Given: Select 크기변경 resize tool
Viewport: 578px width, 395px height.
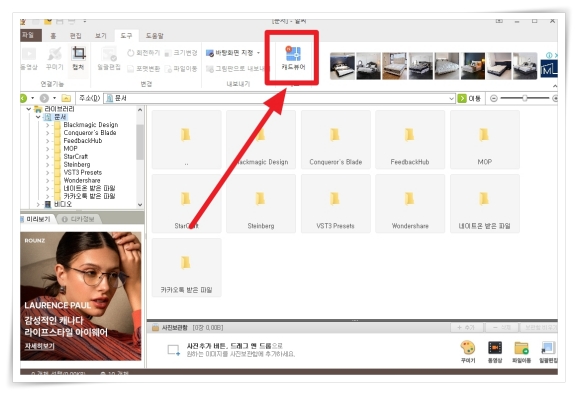Looking at the screenshot, I should tap(181, 53).
